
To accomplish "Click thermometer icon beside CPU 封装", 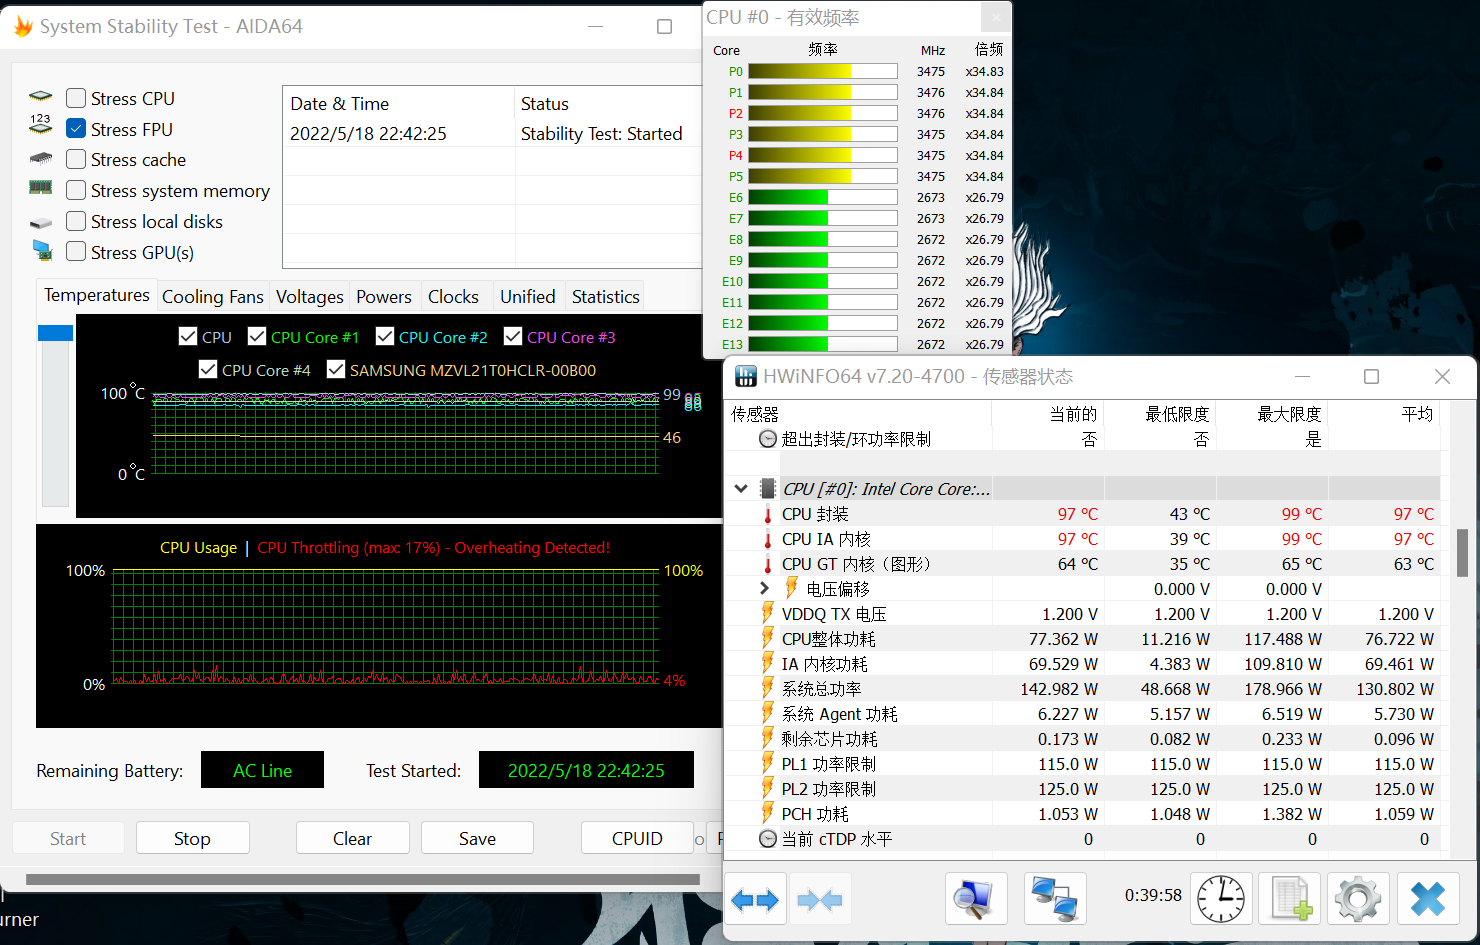I will (768, 514).
